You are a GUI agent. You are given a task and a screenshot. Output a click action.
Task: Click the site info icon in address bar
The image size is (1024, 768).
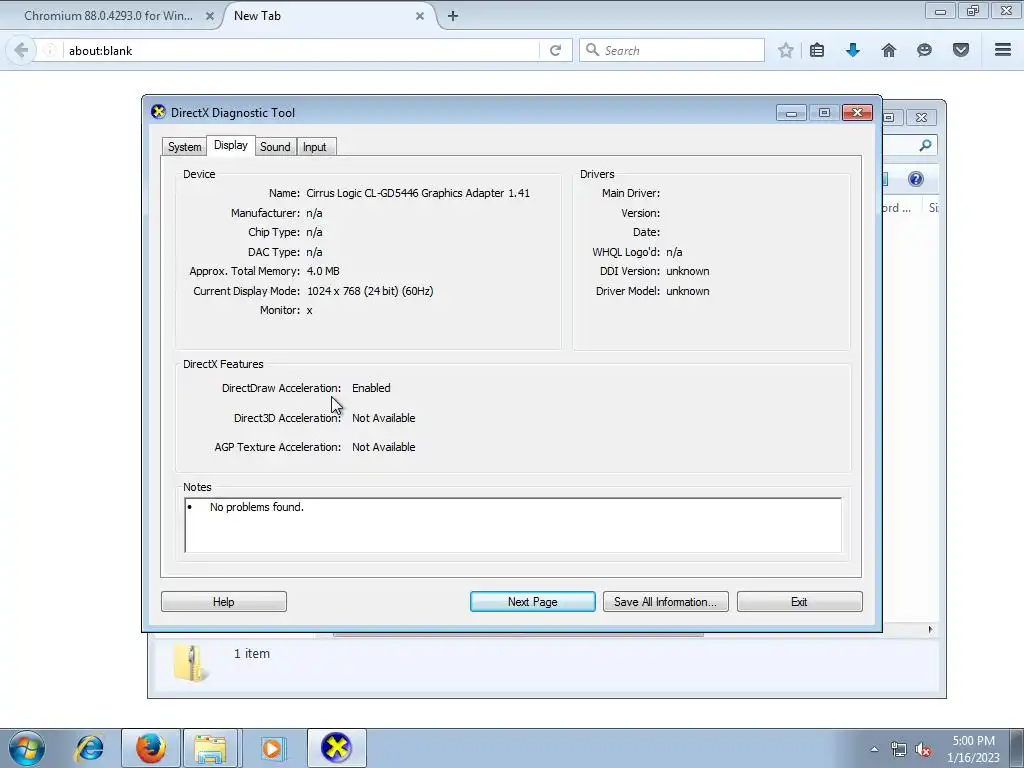[x=50, y=50]
